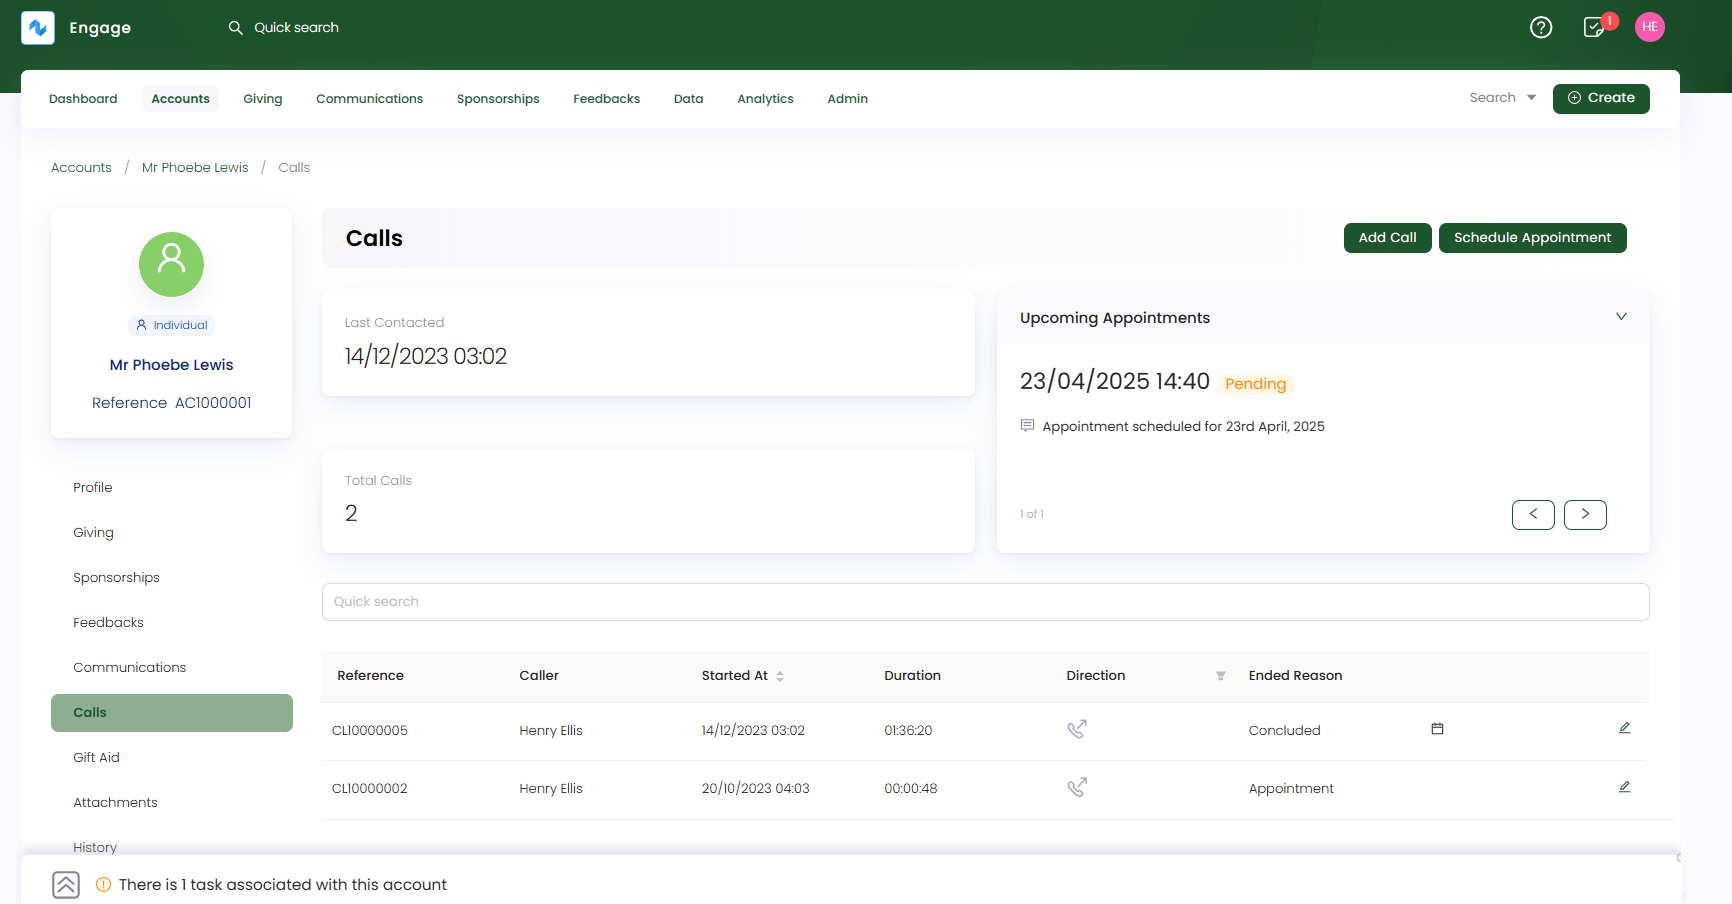Click task associated with this account message
This screenshot has height=904, width=1732.
(x=282, y=885)
